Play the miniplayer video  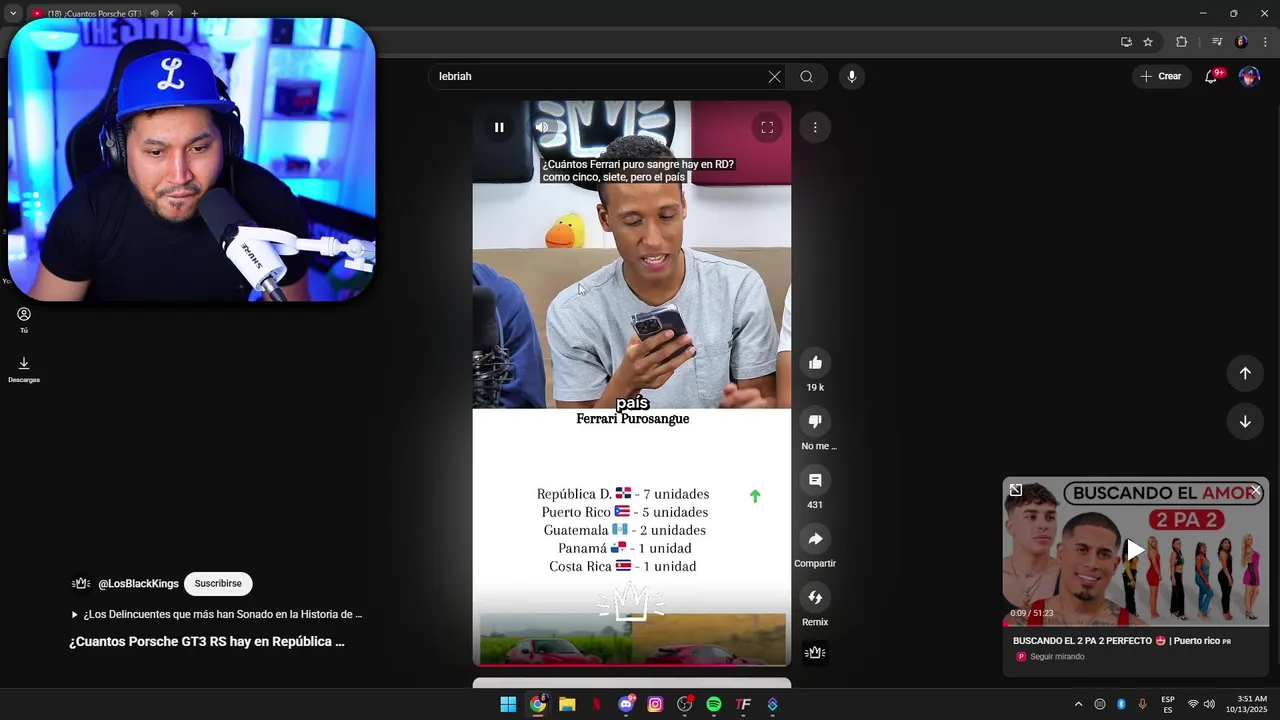tap(1135, 549)
